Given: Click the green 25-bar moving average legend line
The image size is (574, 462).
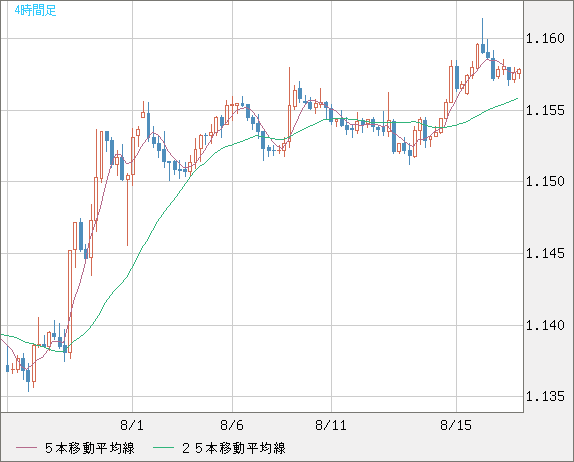Looking at the screenshot, I should click(x=163, y=448).
